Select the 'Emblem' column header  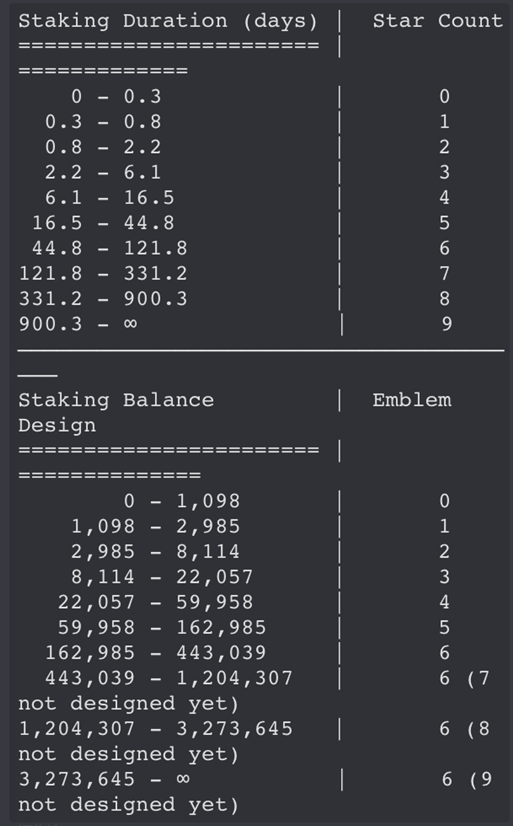coord(412,400)
